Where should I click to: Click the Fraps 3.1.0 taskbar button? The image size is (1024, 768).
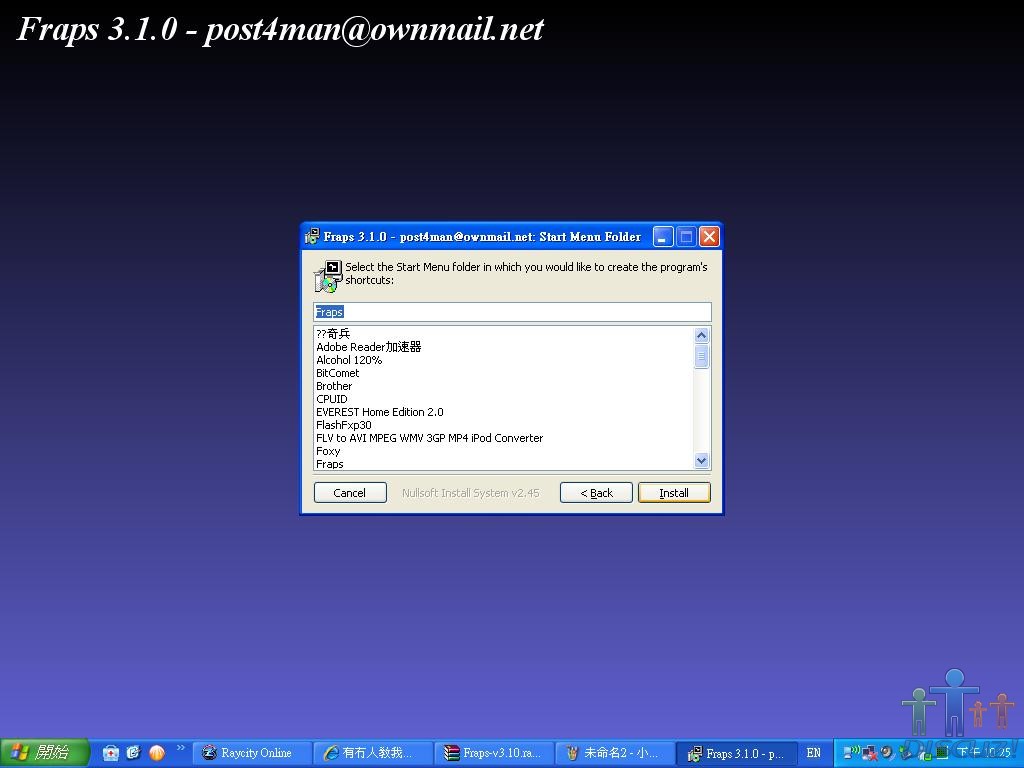tap(737, 753)
